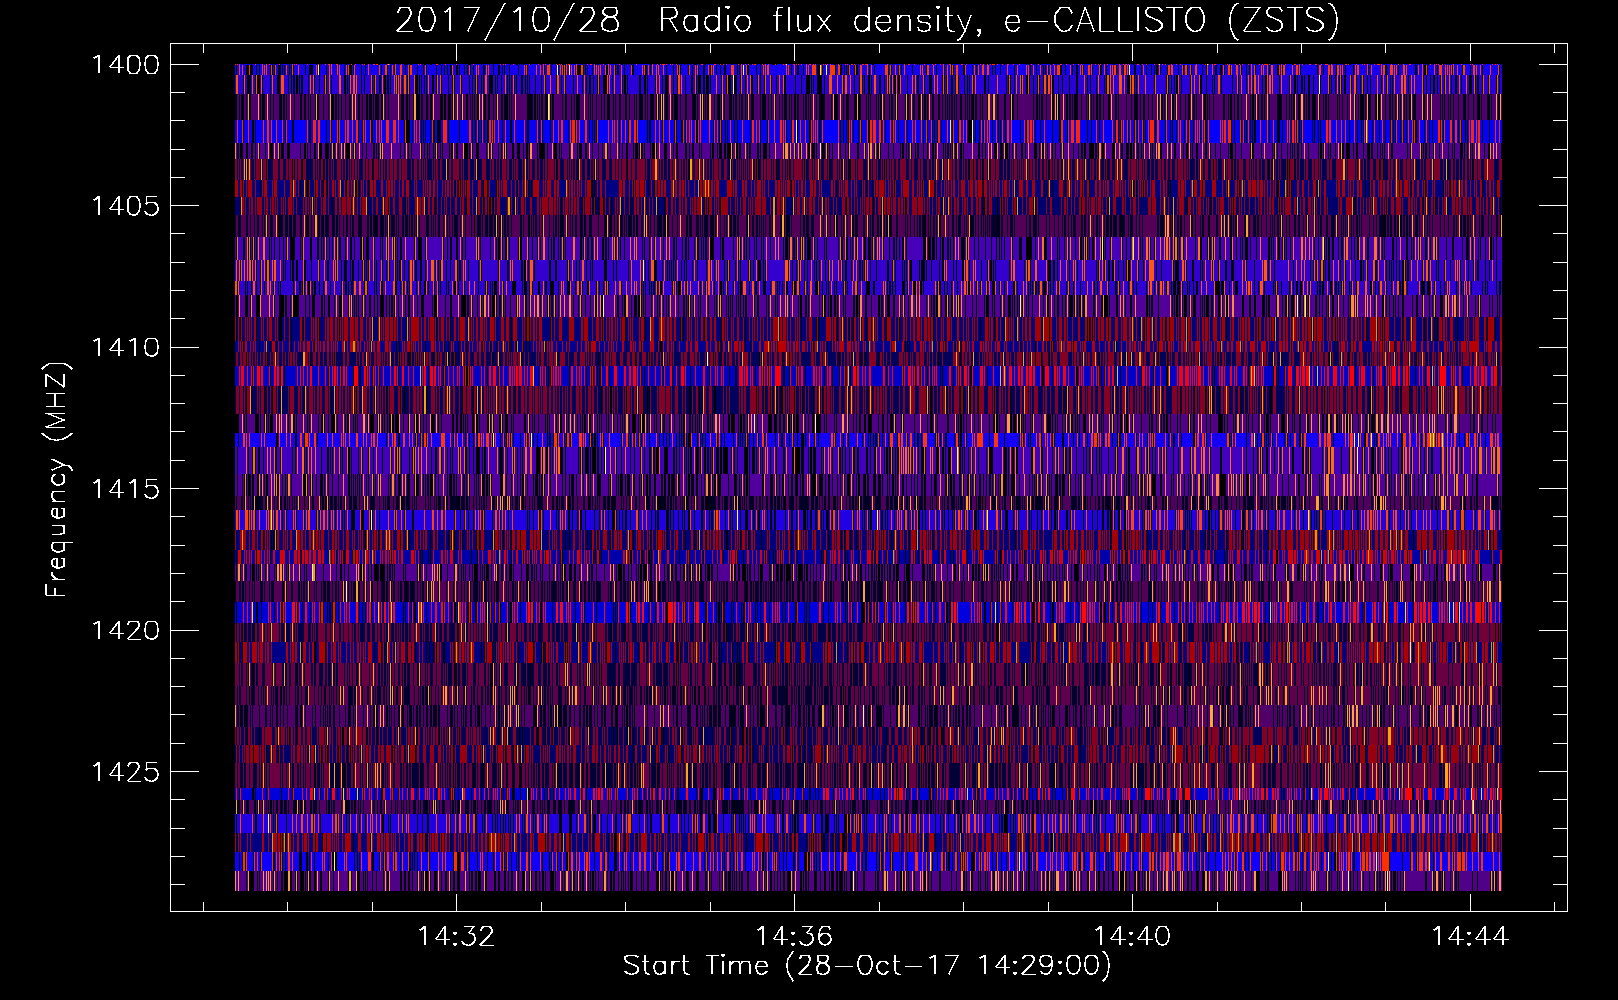The width and height of the screenshot is (1618, 1000).
Task: Click the 14:40 time axis label
Action: point(1132,937)
